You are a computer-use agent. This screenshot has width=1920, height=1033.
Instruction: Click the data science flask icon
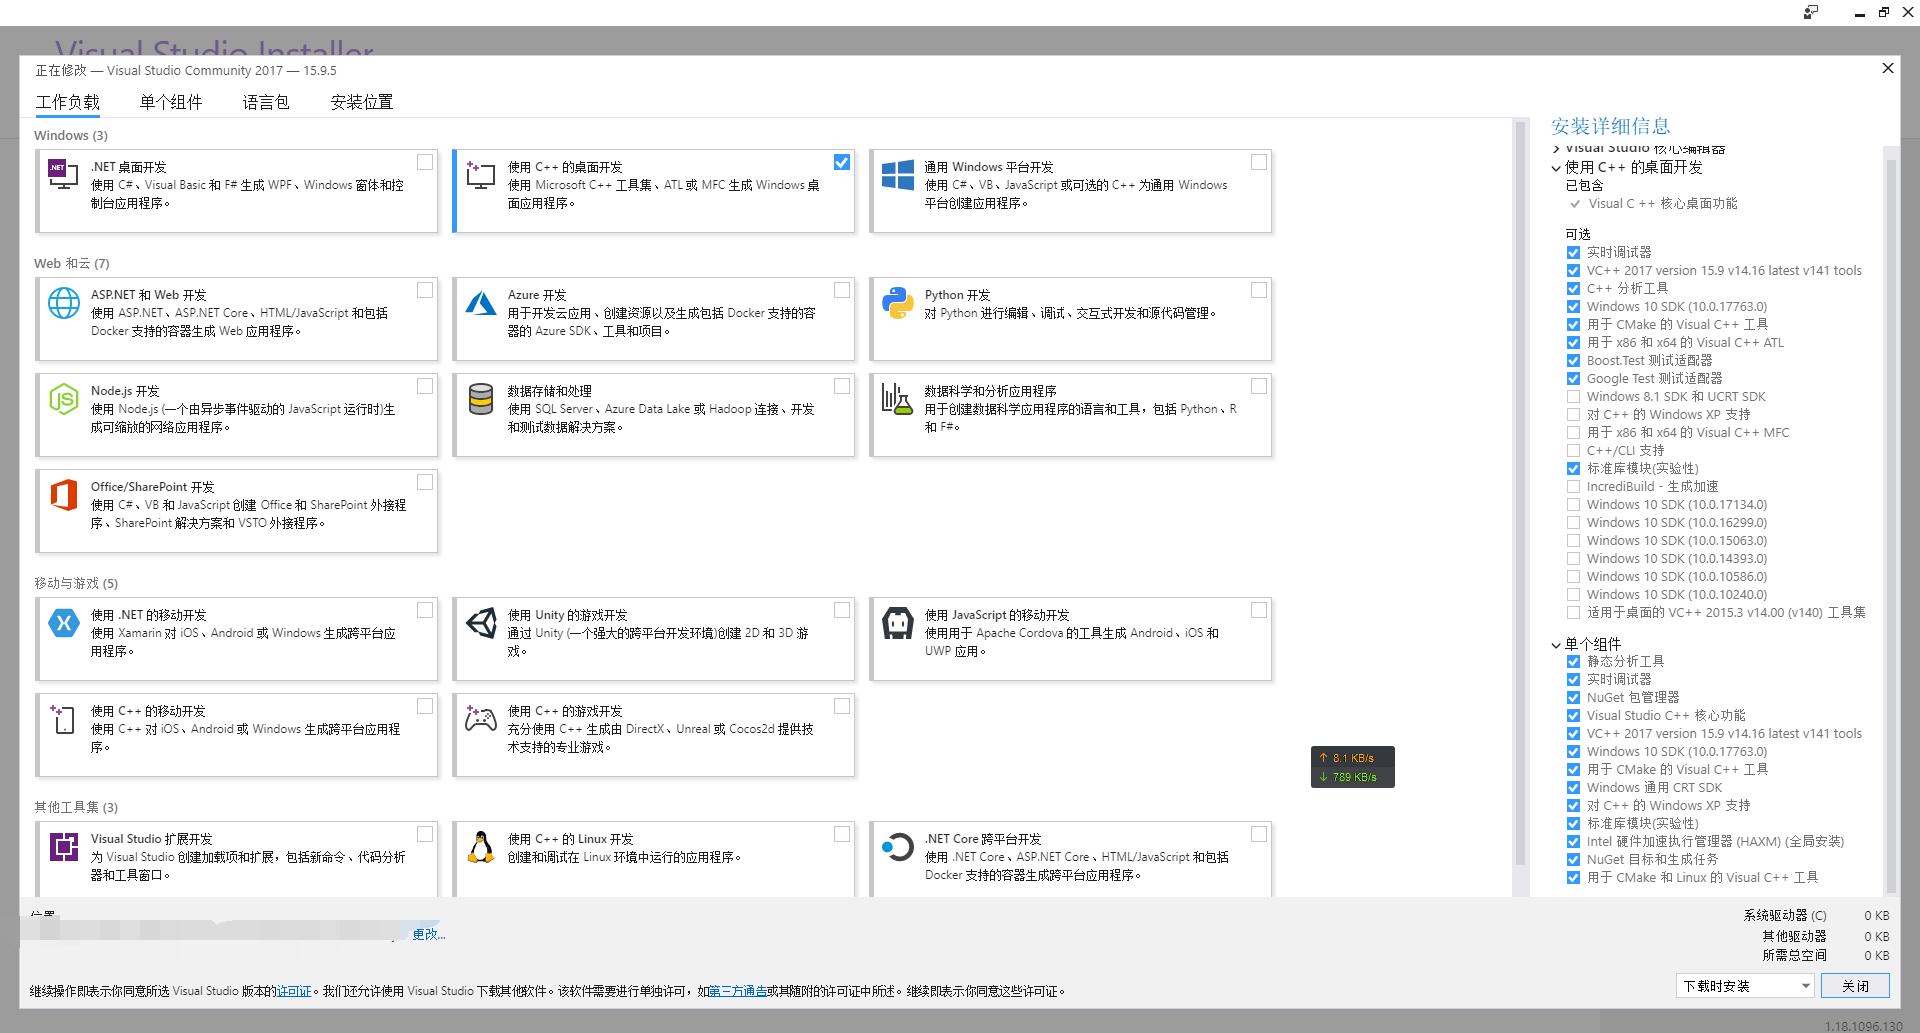coord(897,399)
